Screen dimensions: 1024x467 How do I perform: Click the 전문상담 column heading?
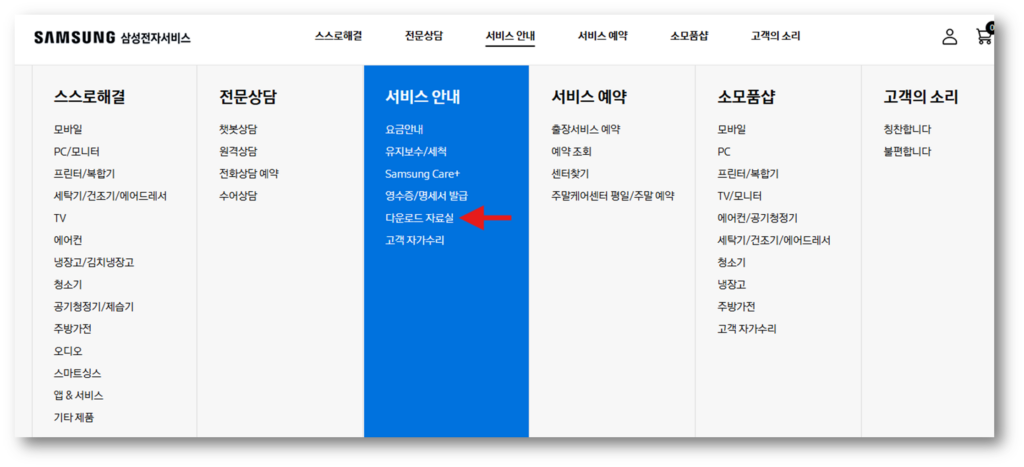(248, 97)
